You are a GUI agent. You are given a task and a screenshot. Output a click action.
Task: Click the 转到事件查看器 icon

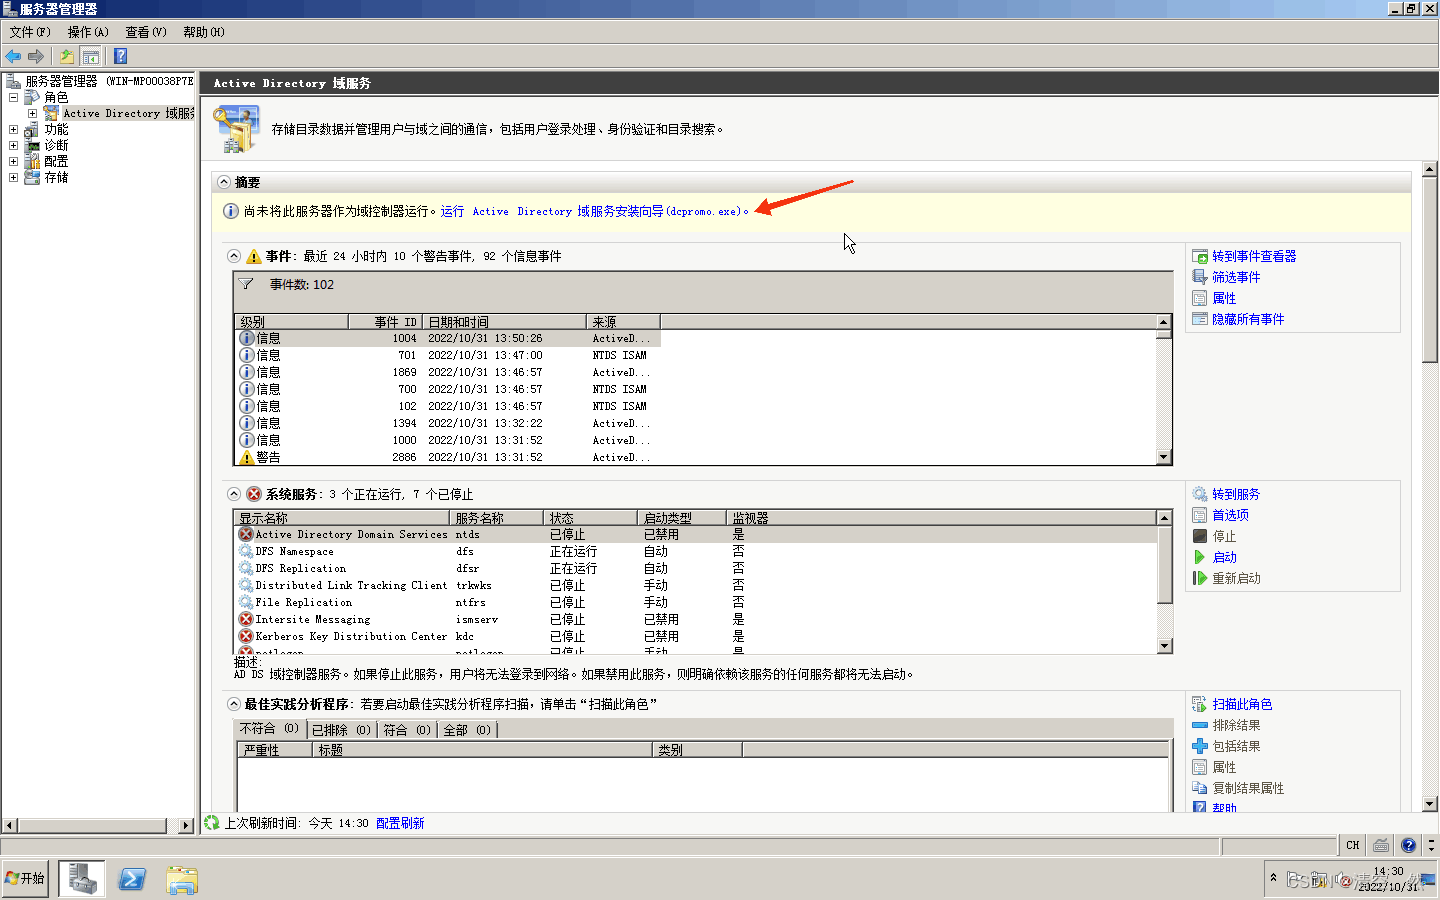[1200, 257]
